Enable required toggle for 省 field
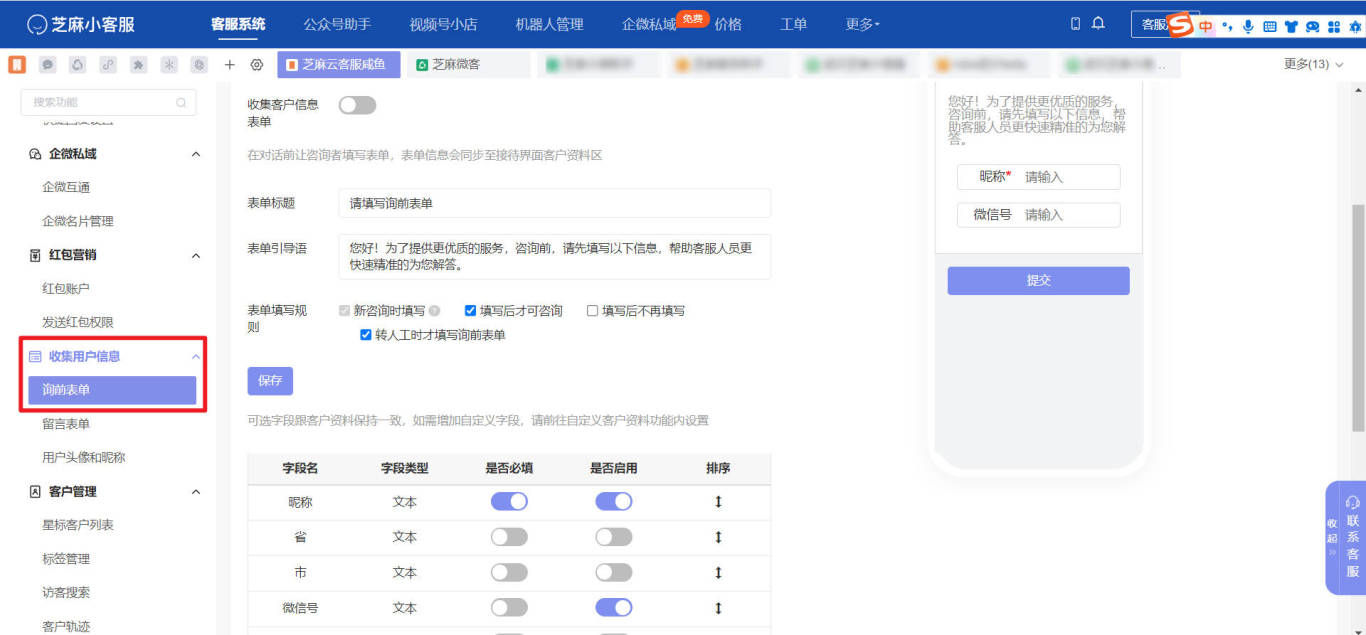The image size is (1366, 635). [509, 537]
